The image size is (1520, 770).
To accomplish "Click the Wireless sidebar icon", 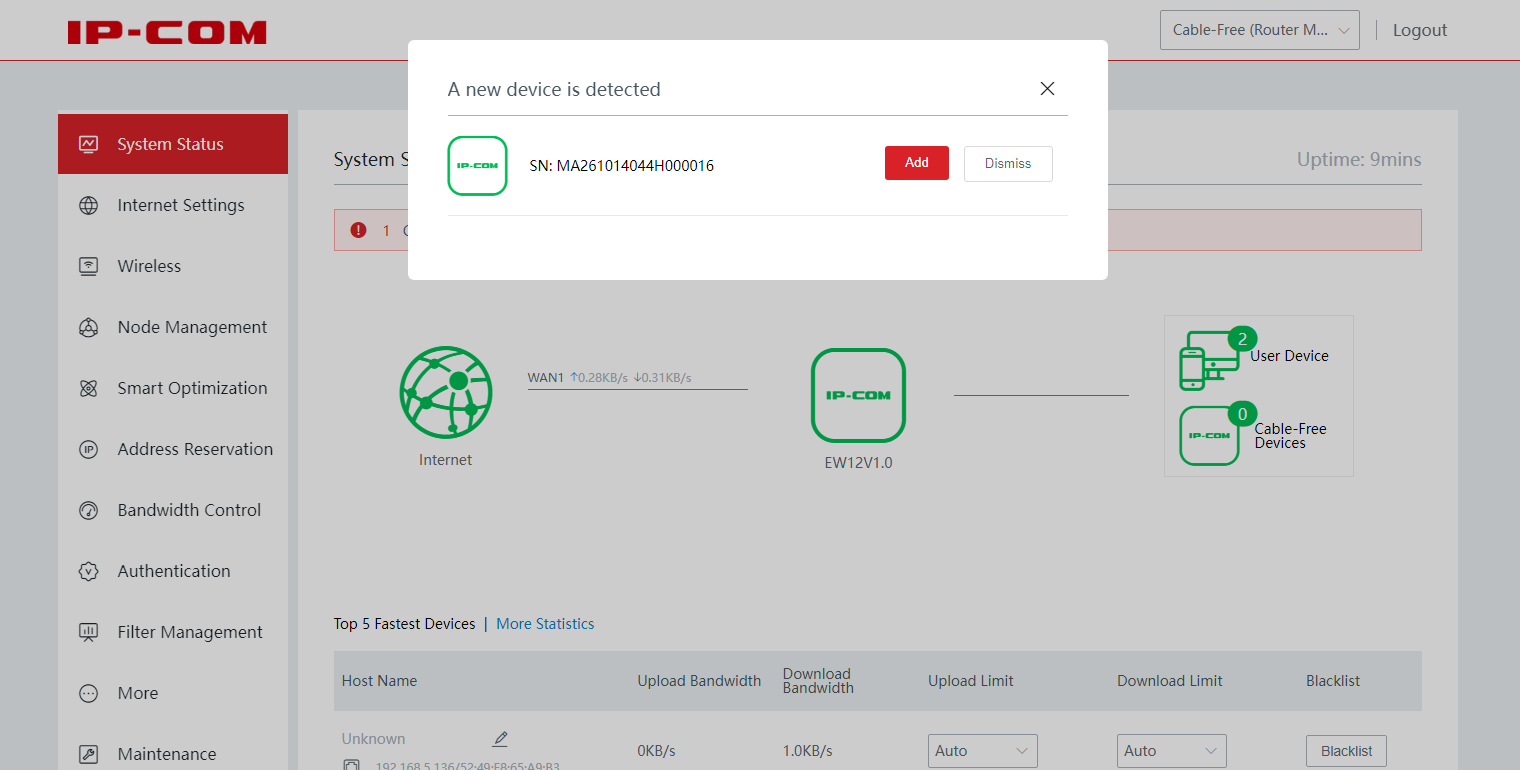I will coord(88,266).
